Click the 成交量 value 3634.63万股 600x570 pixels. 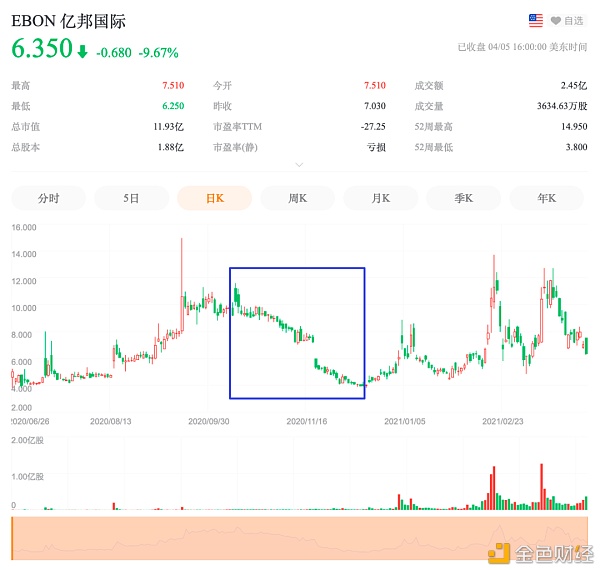click(562, 106)
